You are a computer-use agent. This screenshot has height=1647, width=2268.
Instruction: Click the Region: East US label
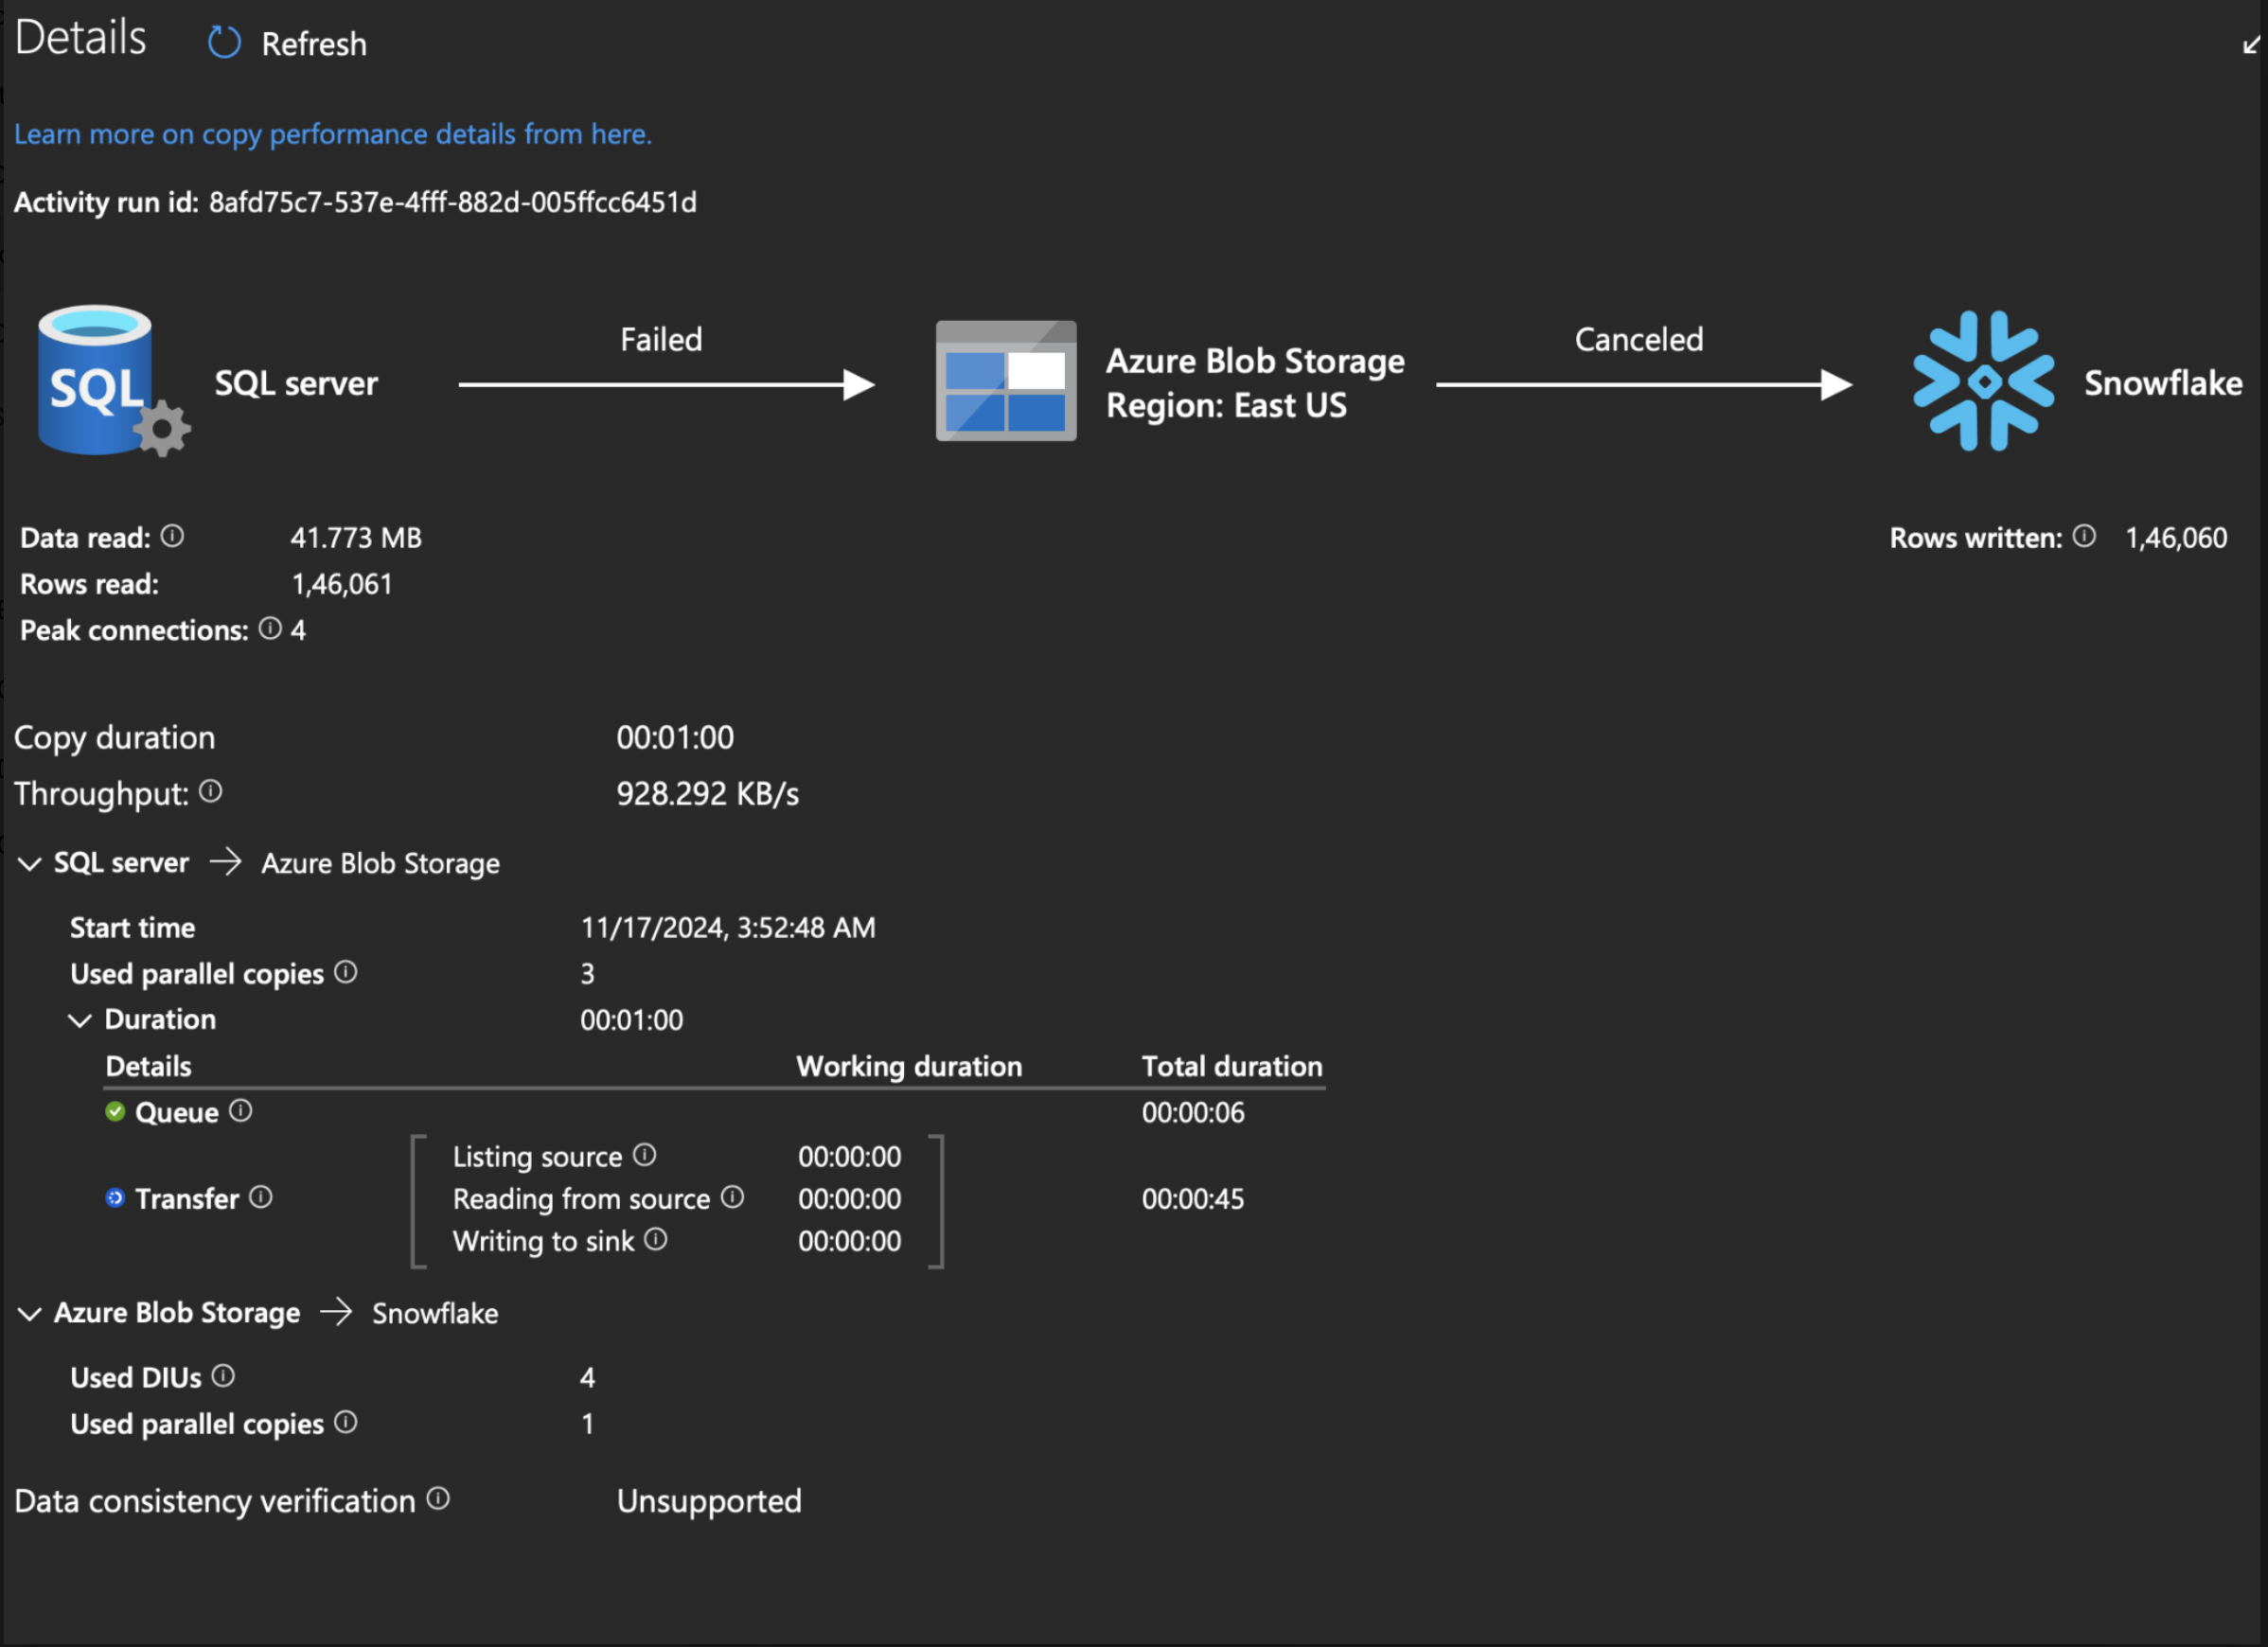click(x=1226, y=405)
